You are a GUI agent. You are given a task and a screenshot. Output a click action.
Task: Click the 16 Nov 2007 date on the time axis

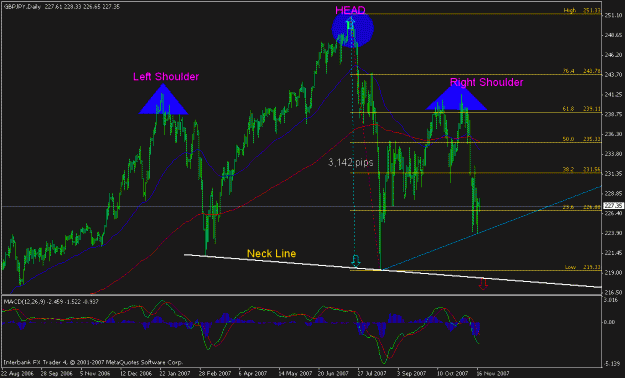[x=493, y=374]
